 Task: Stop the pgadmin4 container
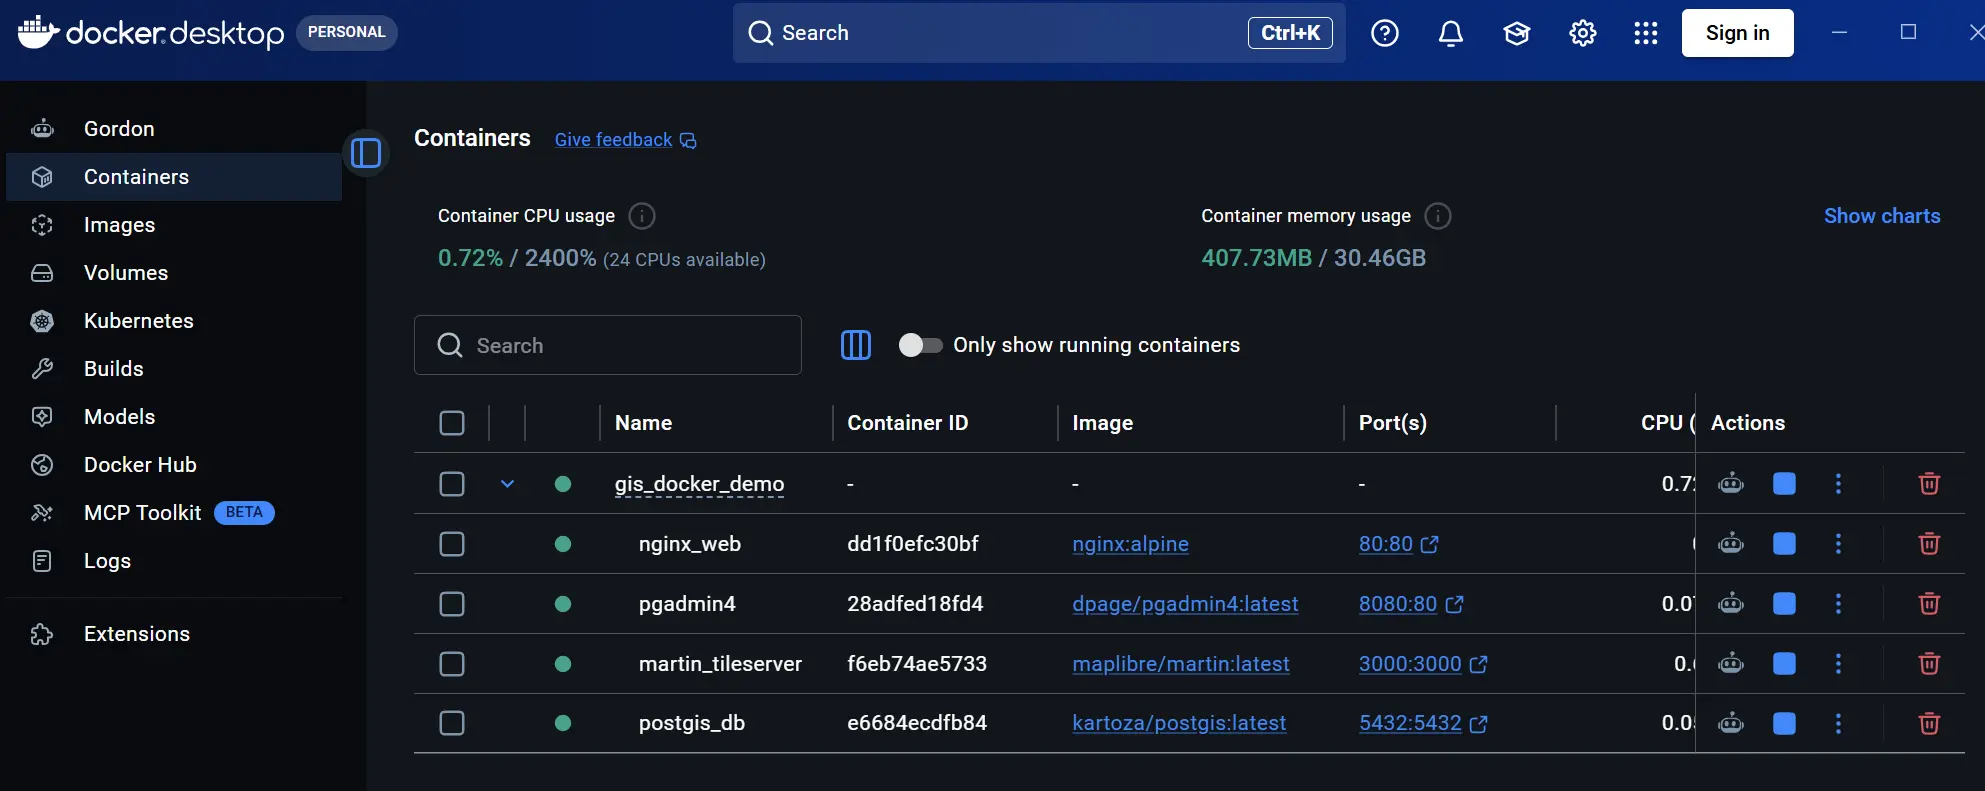click(x=1784, y=604)
